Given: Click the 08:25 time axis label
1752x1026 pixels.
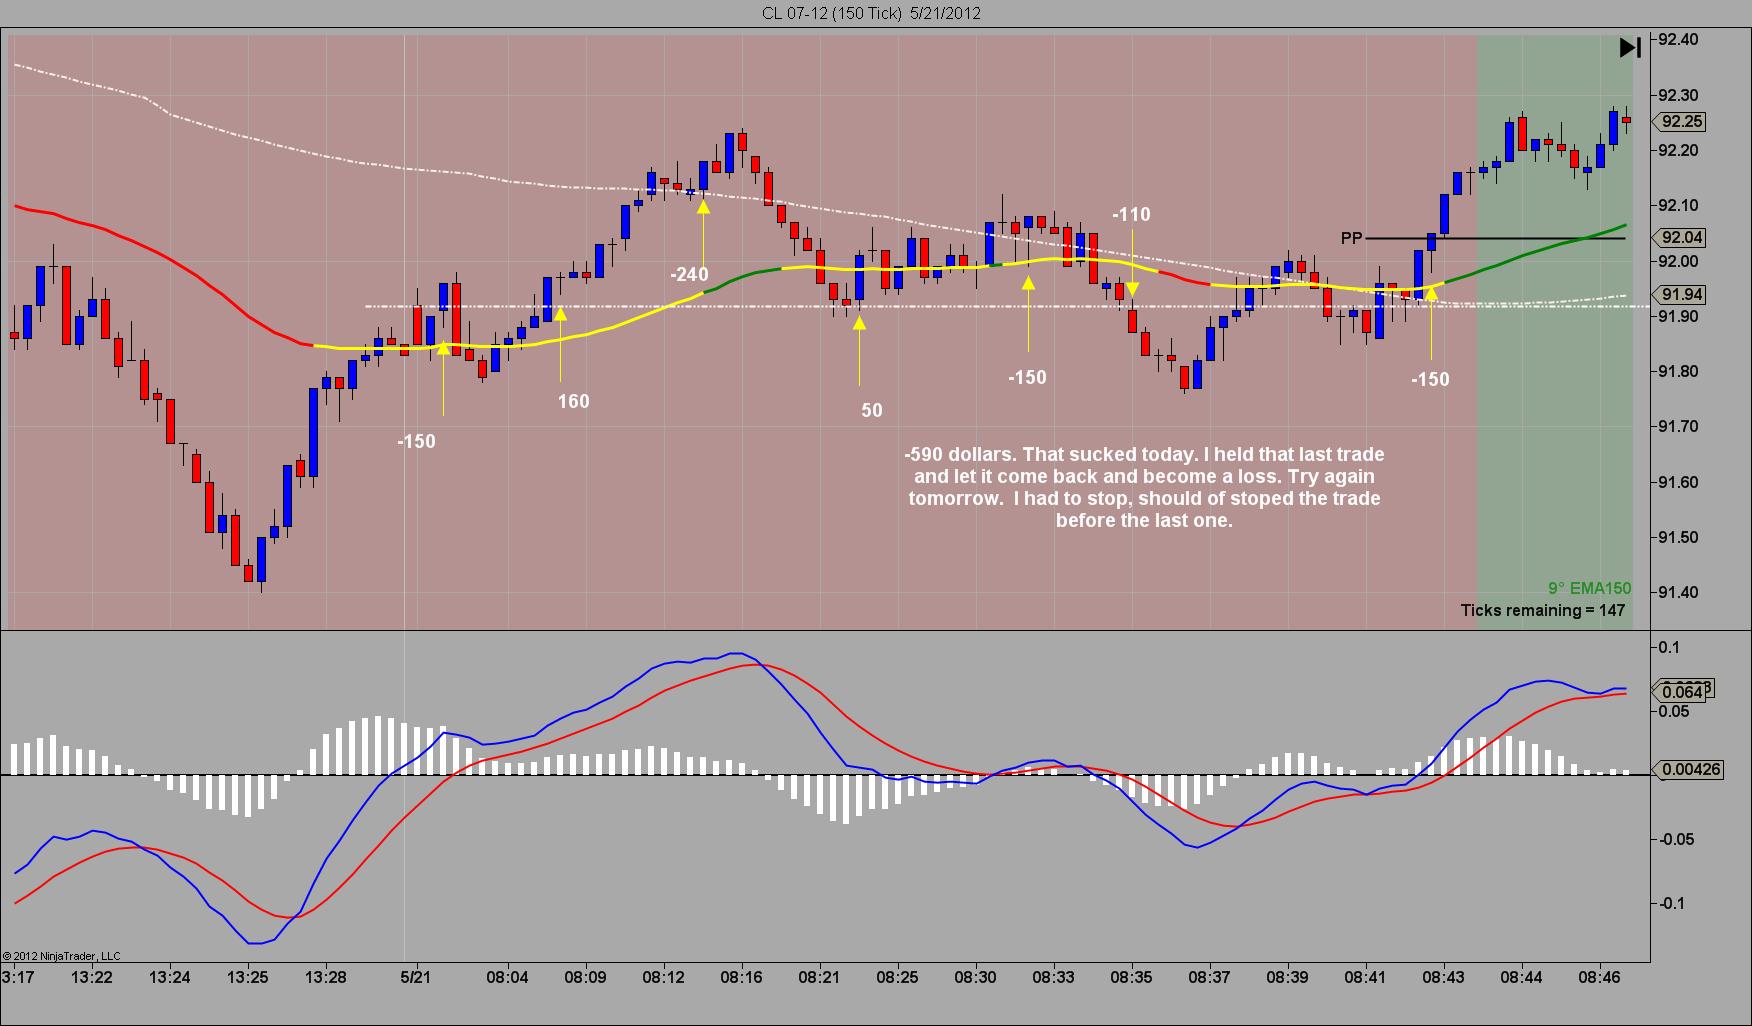Looking at the screenshot, I should click(x=897, y=977).
